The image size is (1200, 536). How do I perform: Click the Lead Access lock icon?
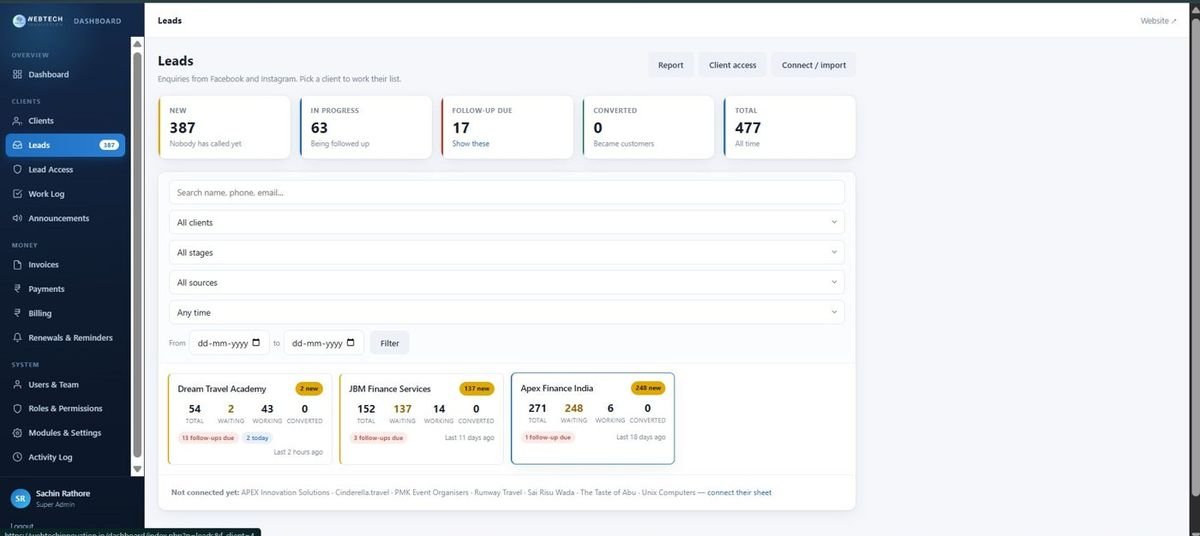tap(17, 170)
